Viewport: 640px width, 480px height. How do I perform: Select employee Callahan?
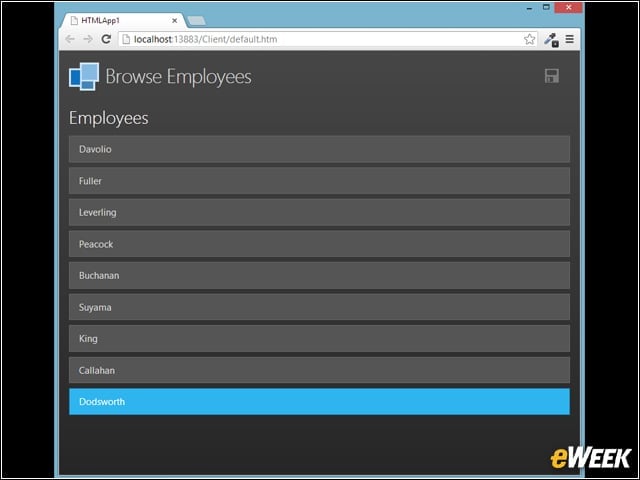pos(319,370)
